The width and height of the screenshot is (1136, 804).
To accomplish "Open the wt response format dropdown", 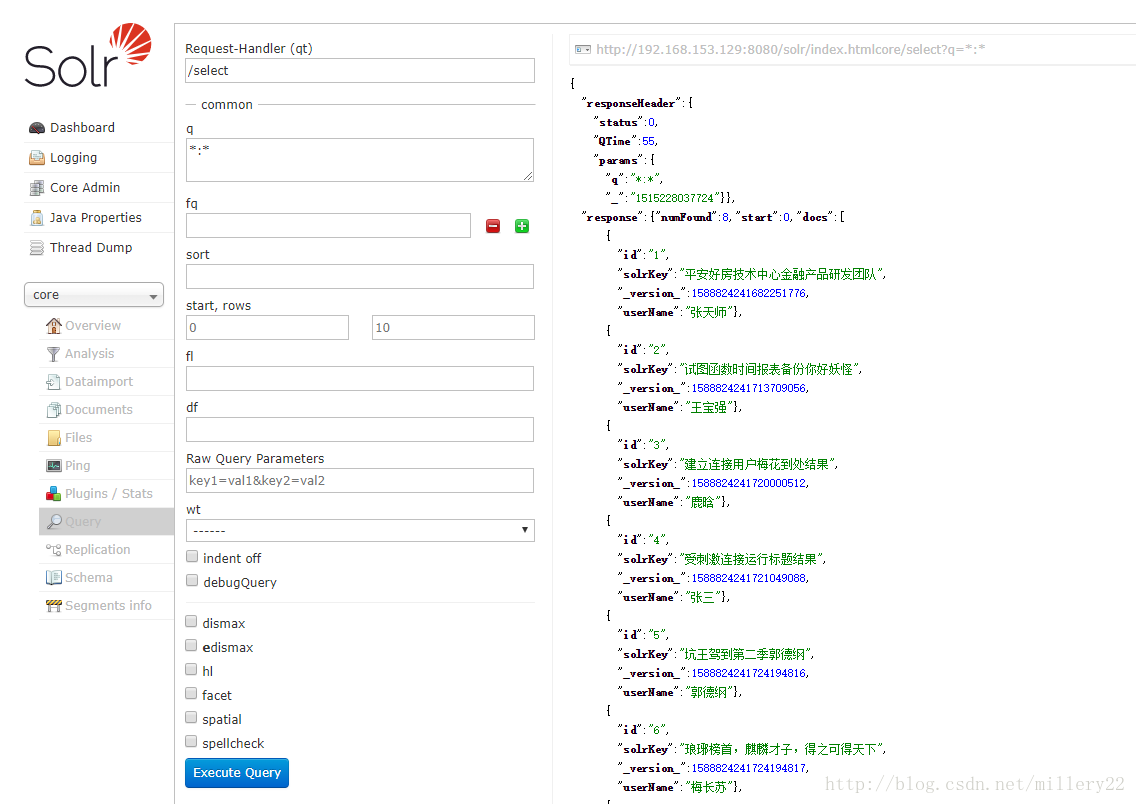I will click(x=360, y=530).
